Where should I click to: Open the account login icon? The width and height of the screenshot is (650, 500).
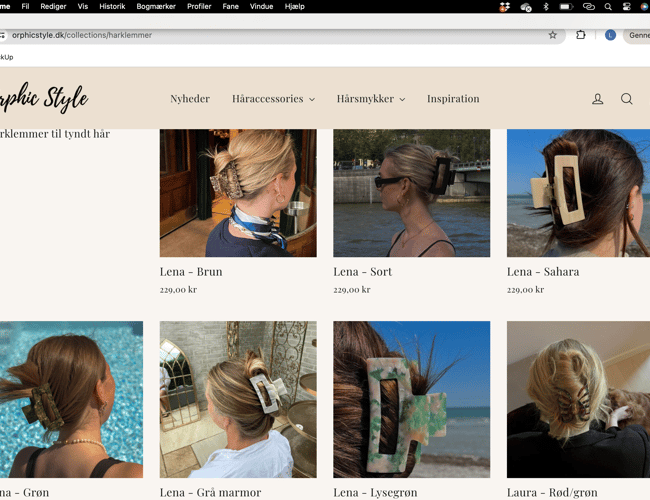tap(597, 99)
